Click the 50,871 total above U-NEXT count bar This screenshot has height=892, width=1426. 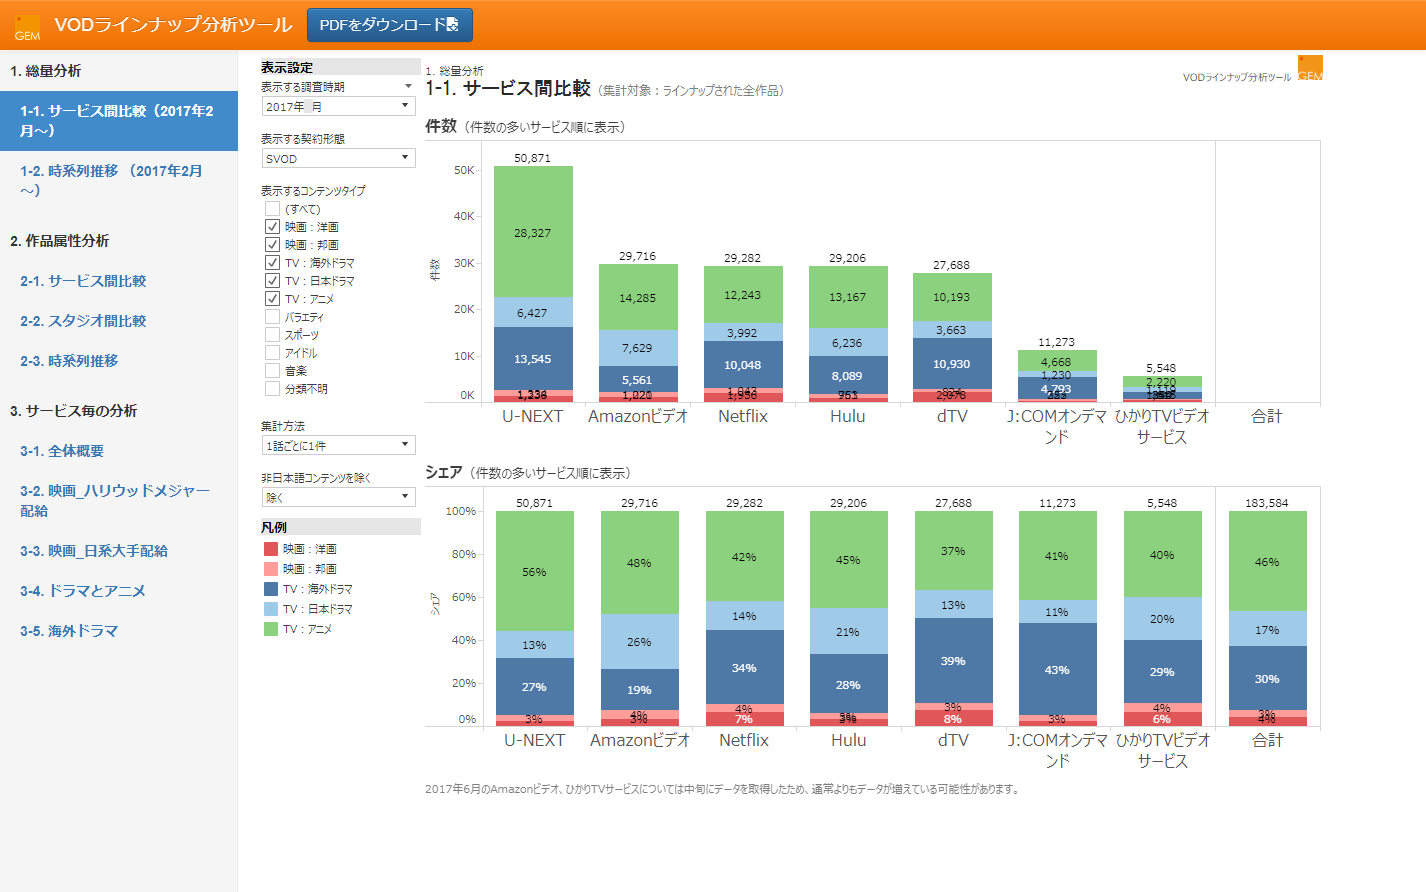[533, 158]
